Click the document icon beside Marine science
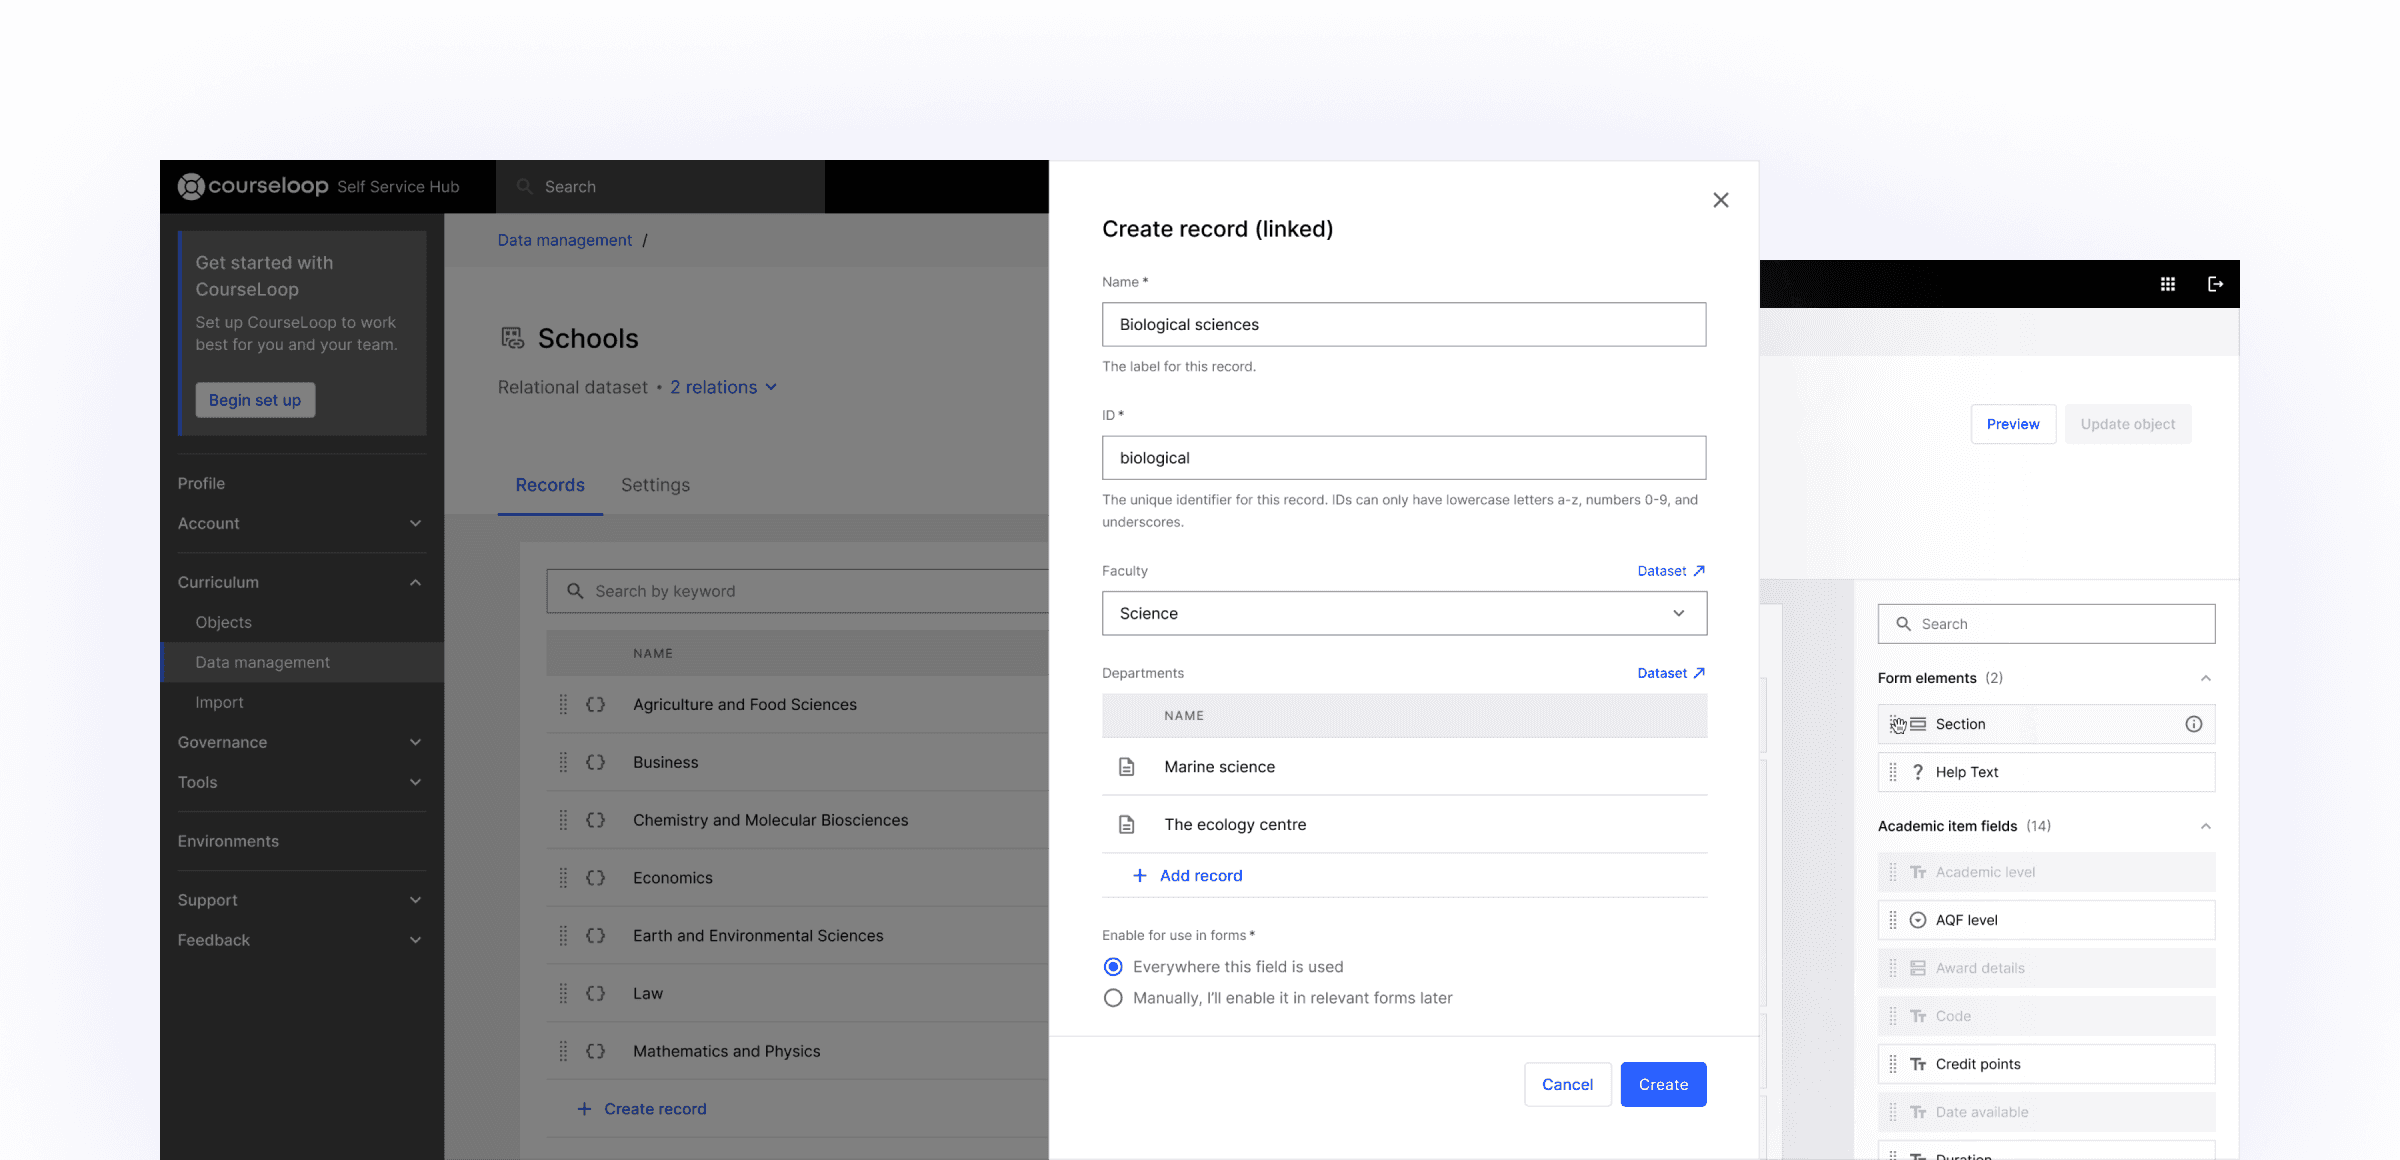 (1126, 767)
